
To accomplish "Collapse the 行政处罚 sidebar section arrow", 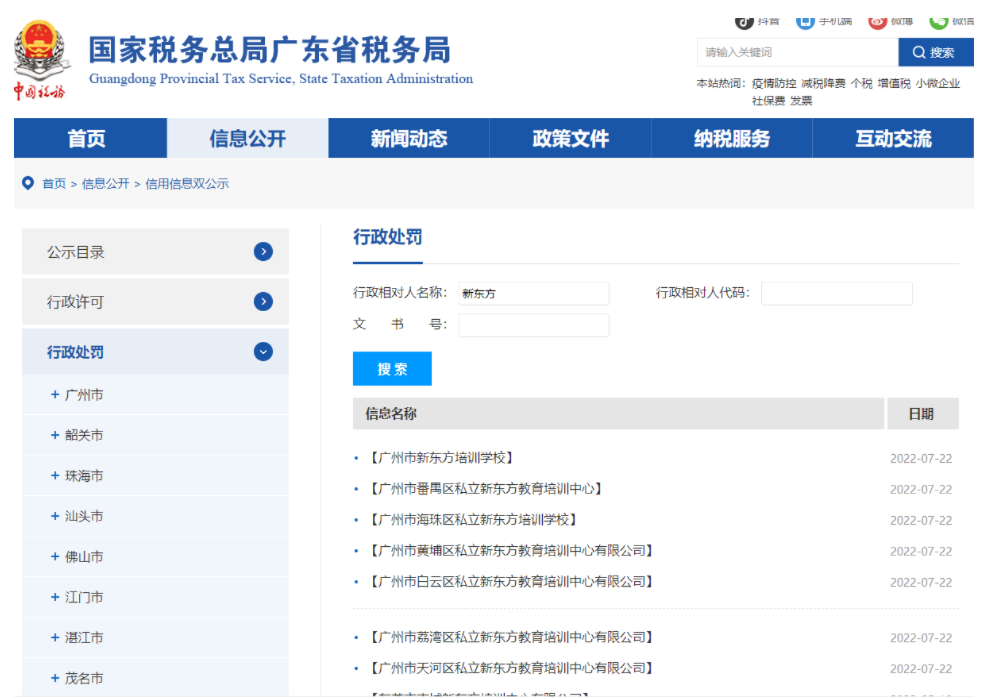I will 263,351.
